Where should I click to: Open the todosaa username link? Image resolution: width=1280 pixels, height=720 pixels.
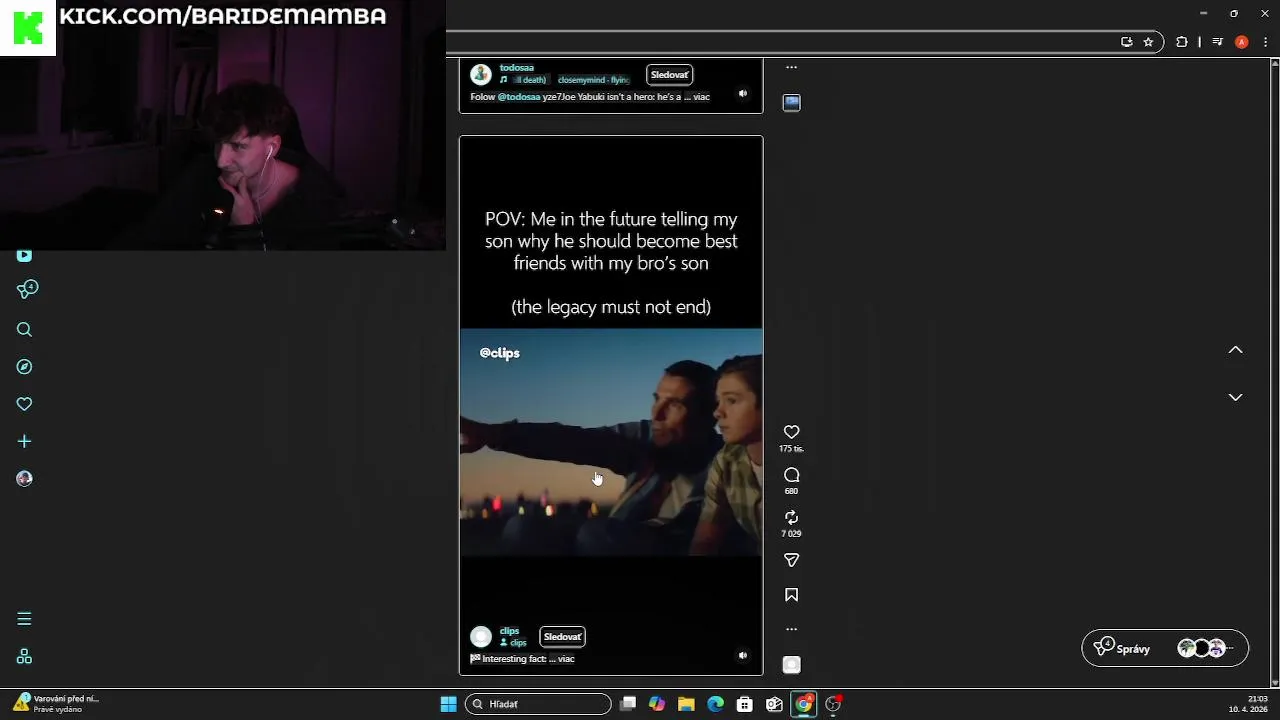click(x=517, y=68)
